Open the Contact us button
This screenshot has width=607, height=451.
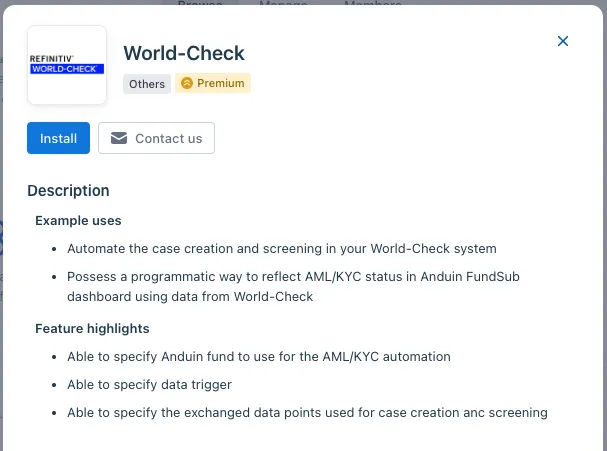(156, 138)
